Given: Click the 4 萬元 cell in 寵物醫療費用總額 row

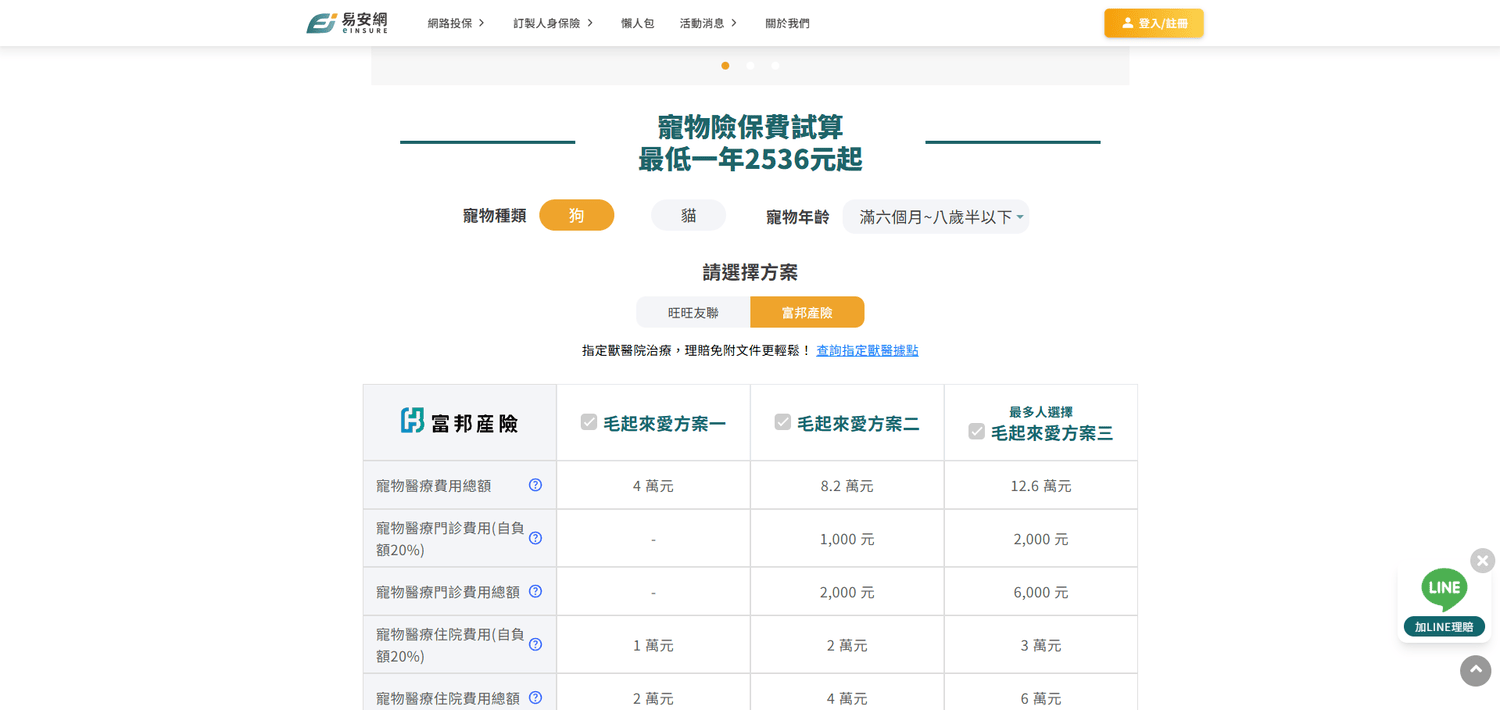Looking at the screenshot, I should point(653,485).
